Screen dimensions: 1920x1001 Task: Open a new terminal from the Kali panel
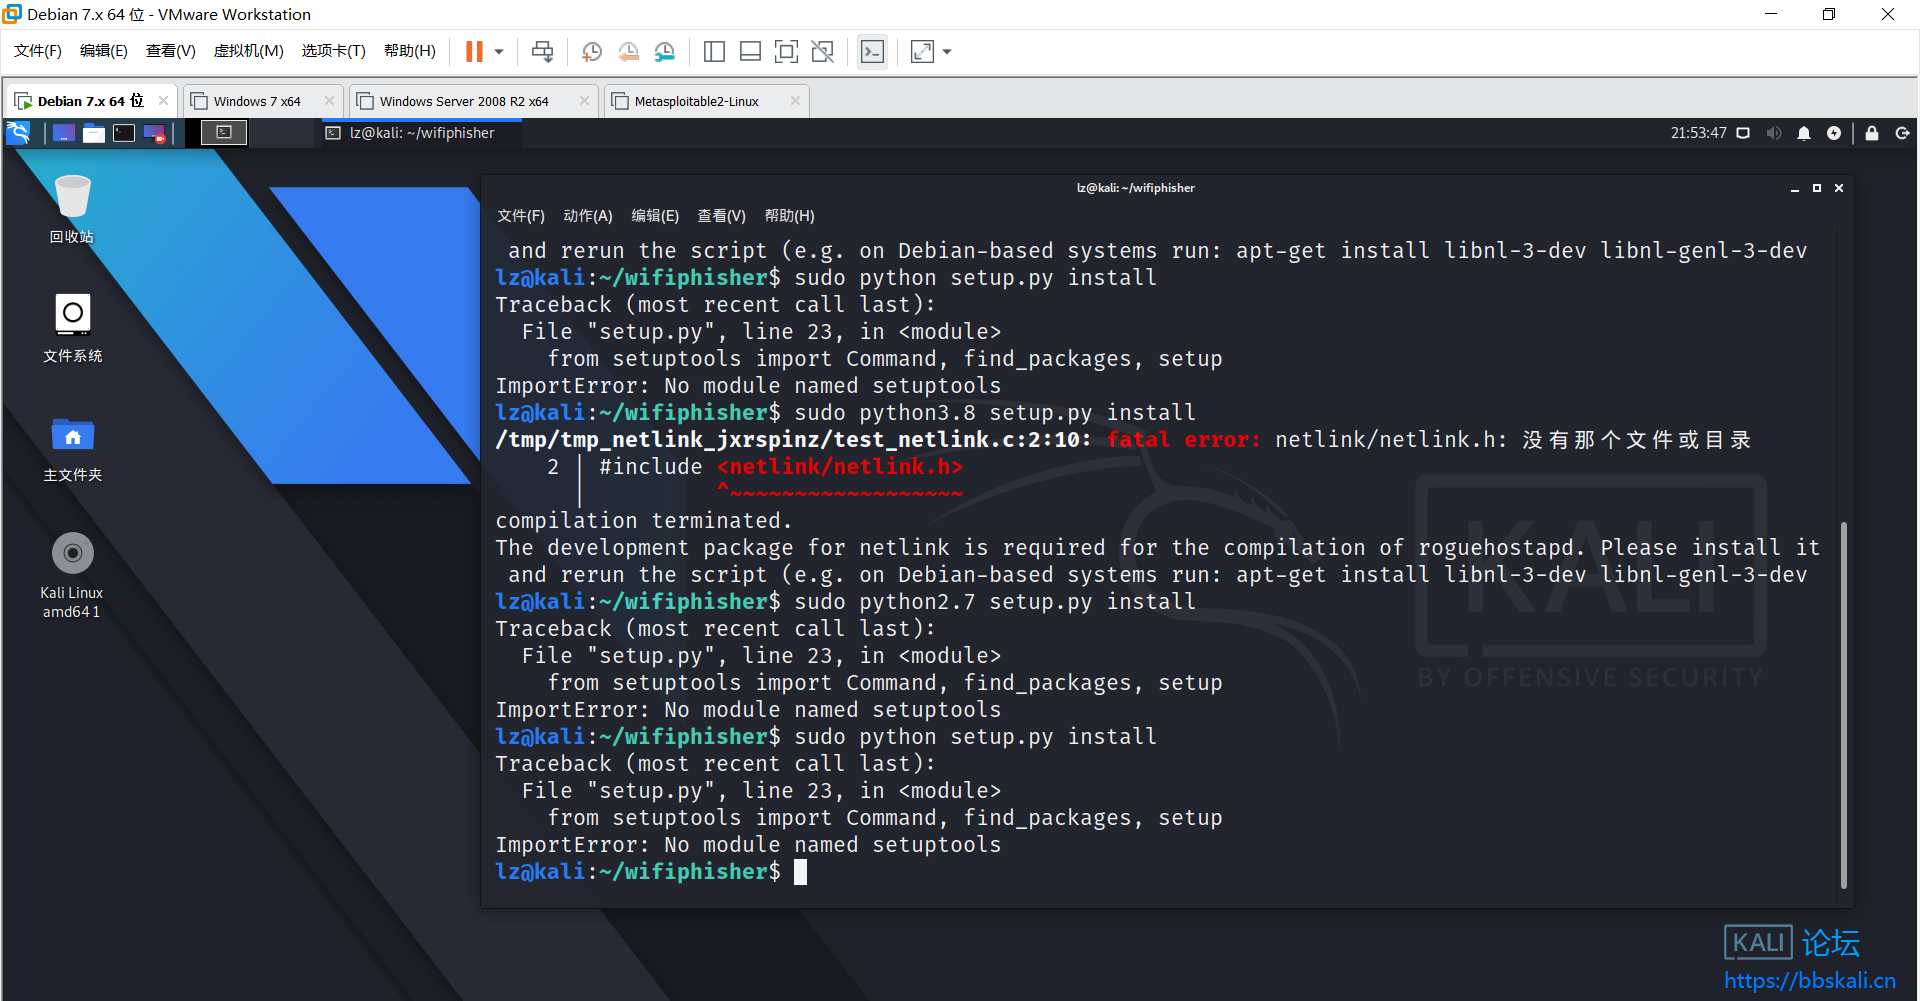pos(124,132)
